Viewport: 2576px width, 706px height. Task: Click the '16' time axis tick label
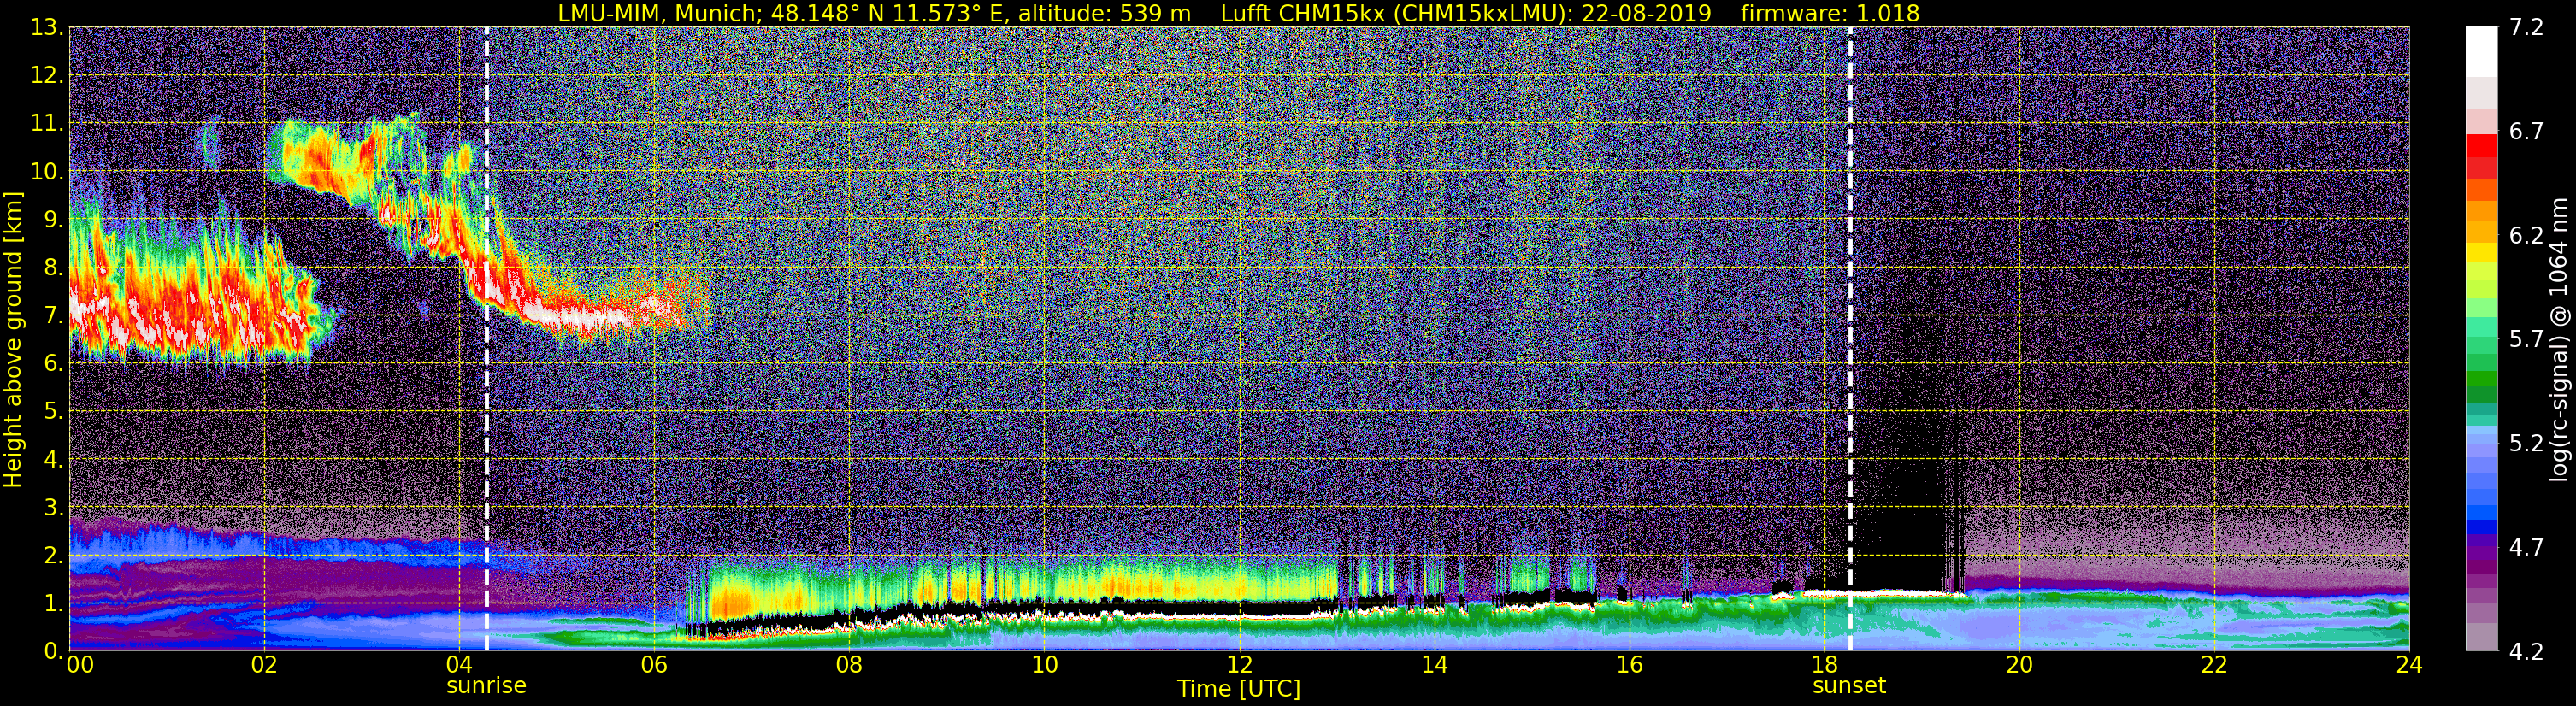[1629, 665]
